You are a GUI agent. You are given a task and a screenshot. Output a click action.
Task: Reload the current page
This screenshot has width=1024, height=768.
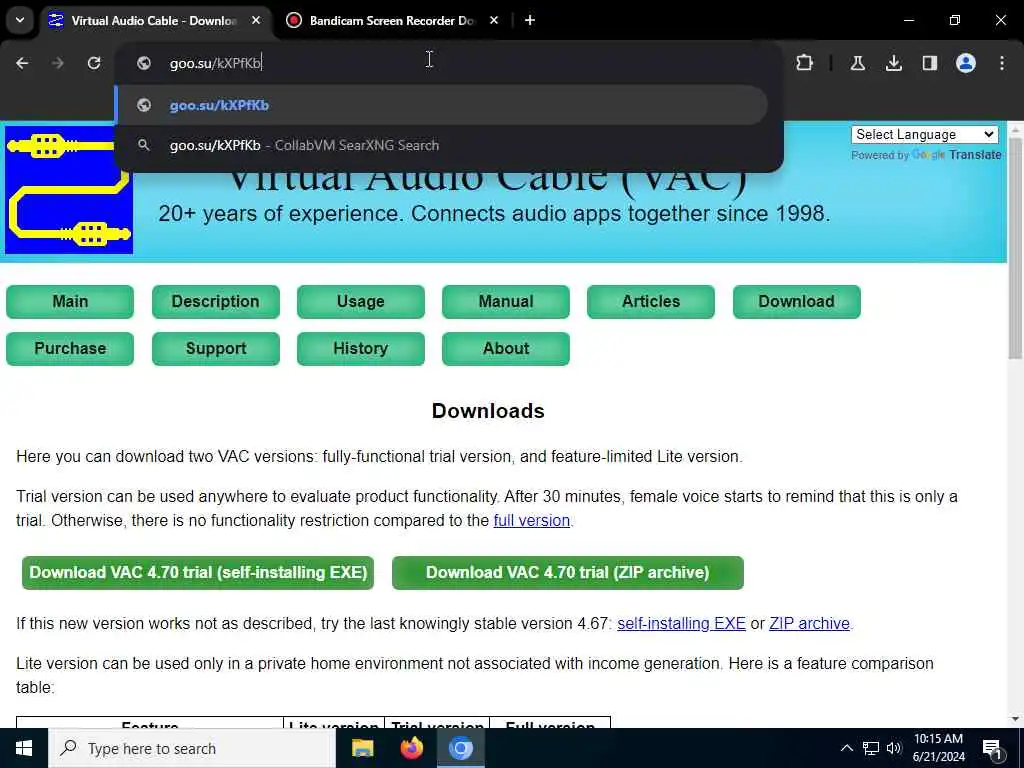[x=94, y=63]
